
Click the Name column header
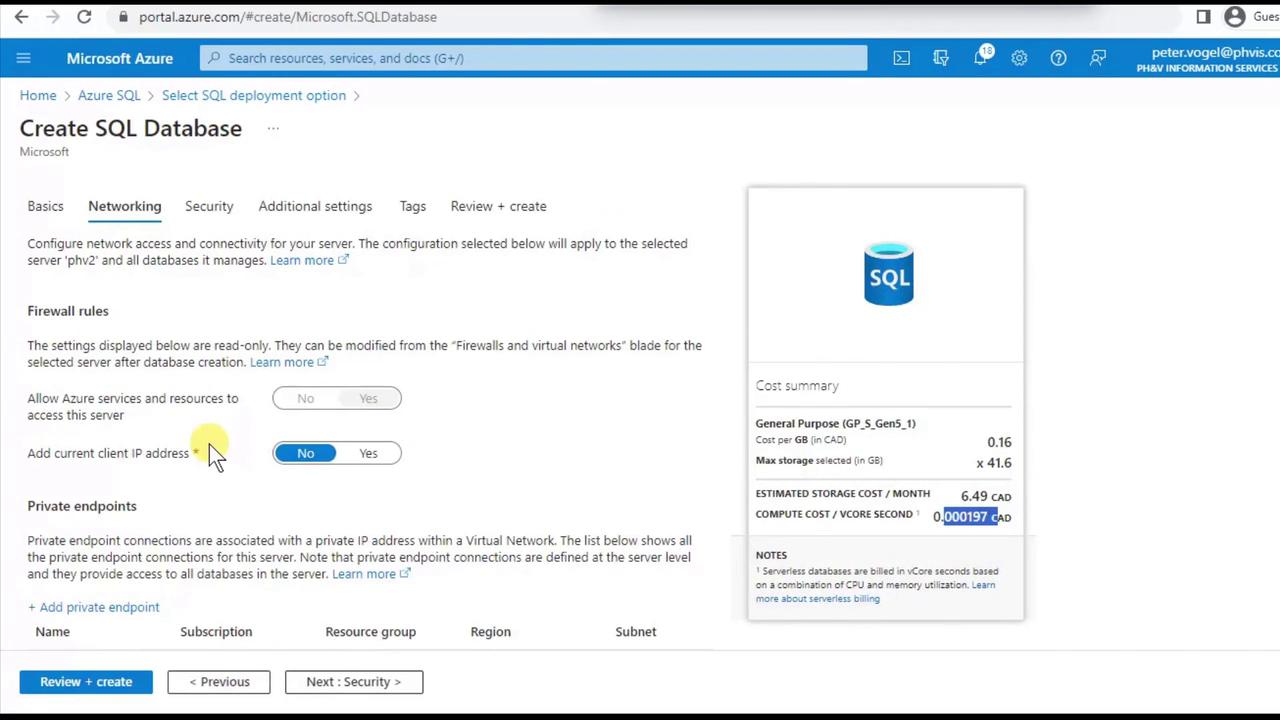pos(53,632)
